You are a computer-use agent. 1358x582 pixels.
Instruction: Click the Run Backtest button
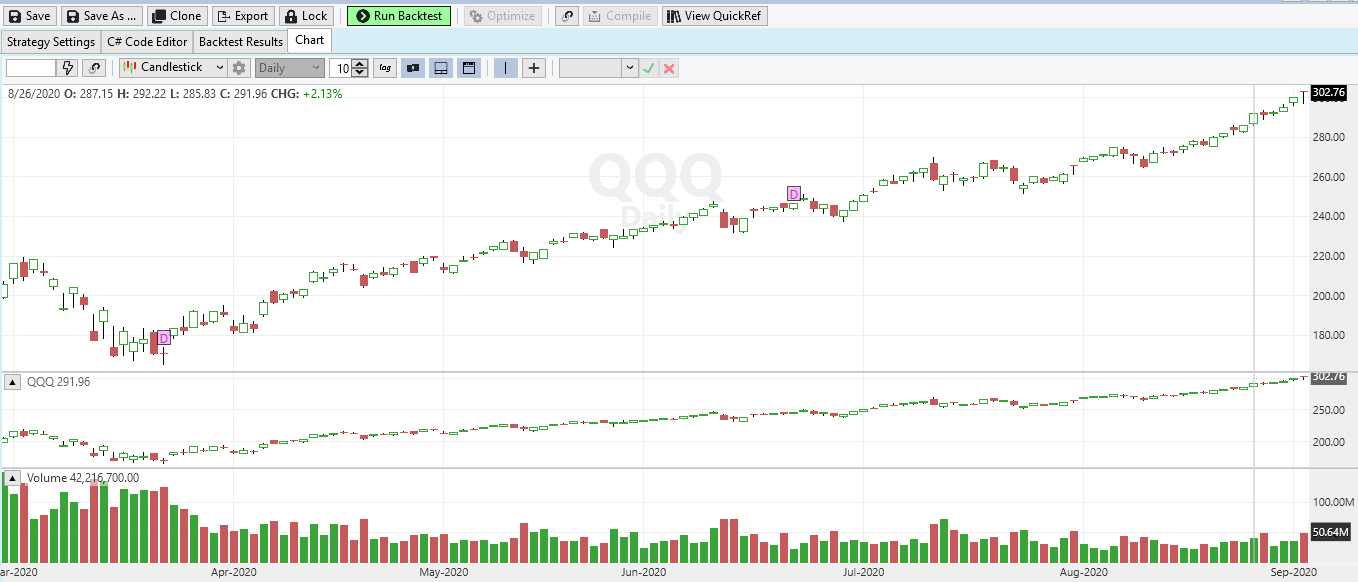(x=399, y=16)
